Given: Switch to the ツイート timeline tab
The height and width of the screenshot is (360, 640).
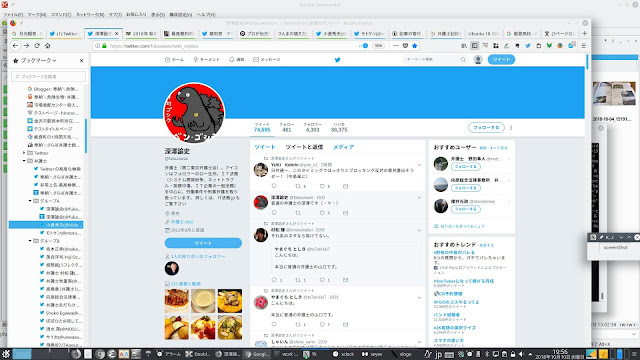Looking at the screenshot, I should (x=265, y=147).
